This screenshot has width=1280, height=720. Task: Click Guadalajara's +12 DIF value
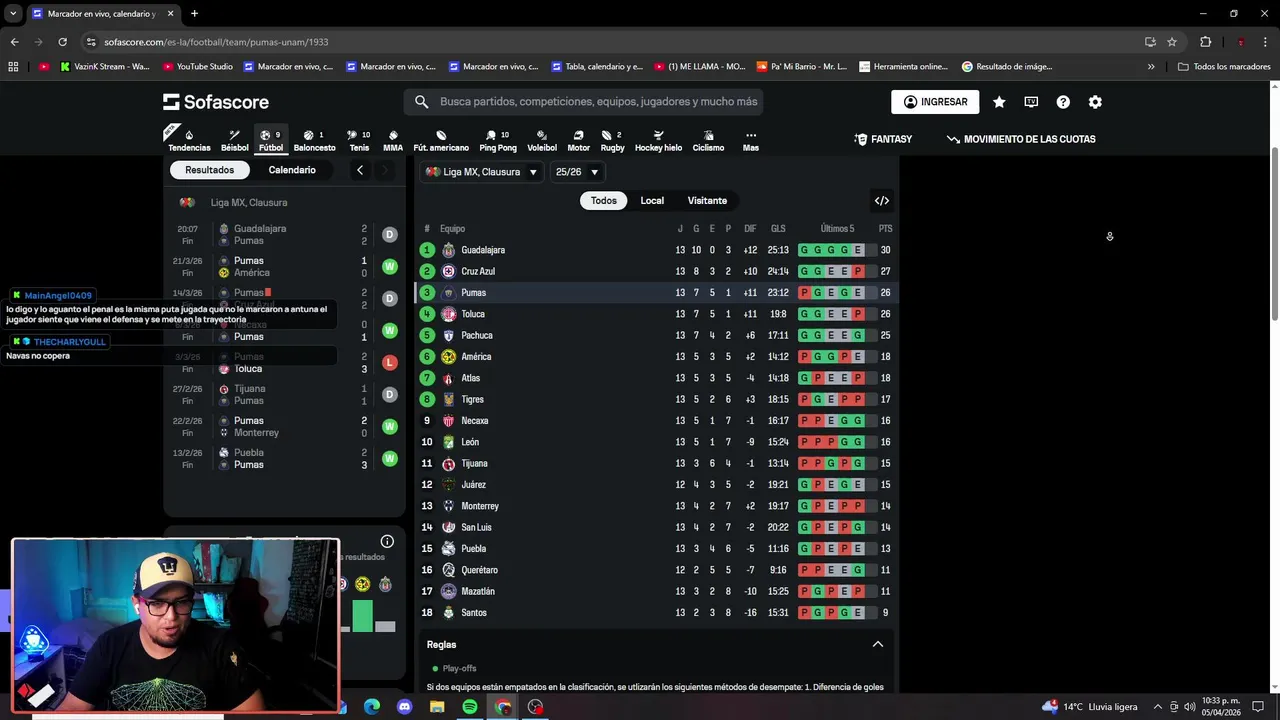tap(750, 250)
